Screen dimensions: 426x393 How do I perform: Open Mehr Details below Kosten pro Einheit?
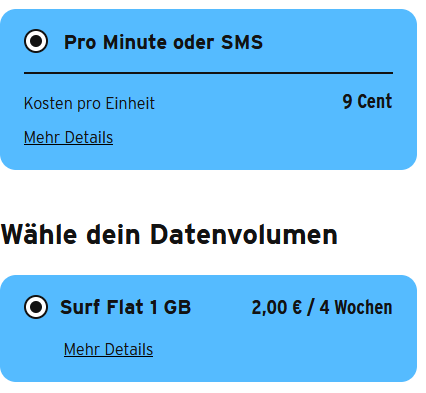coord(68,137)
